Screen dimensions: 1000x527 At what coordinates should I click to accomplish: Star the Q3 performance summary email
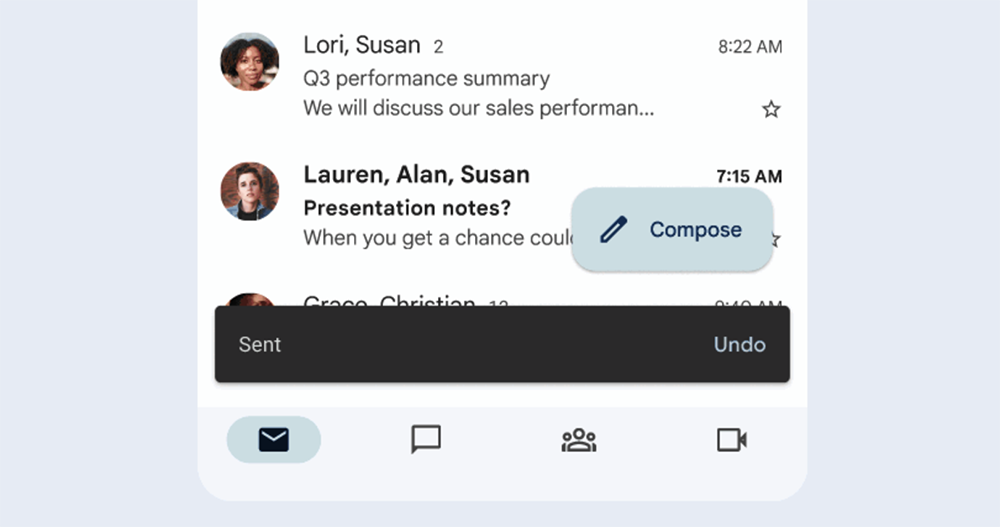(771, 110)
